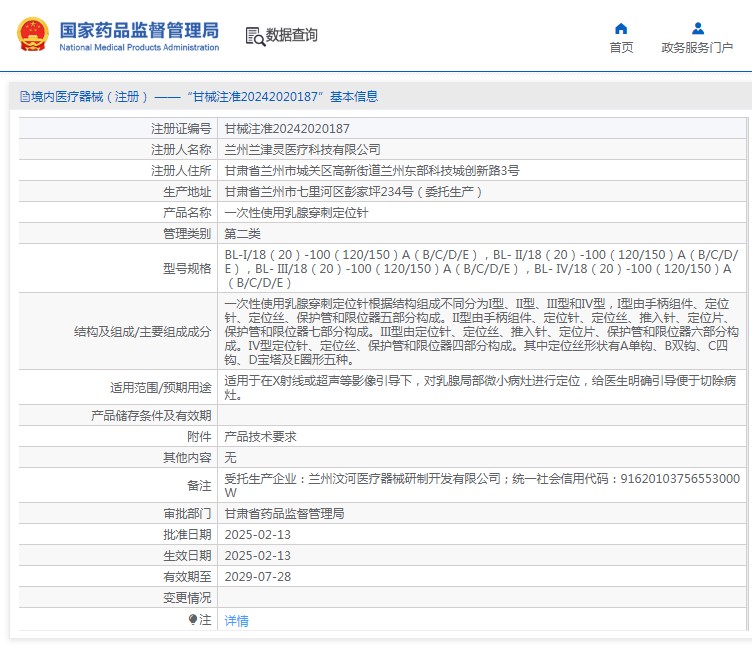Click the 有效期至 label
Viewport: 752px width, 648px height.
(x=187, y=577)
